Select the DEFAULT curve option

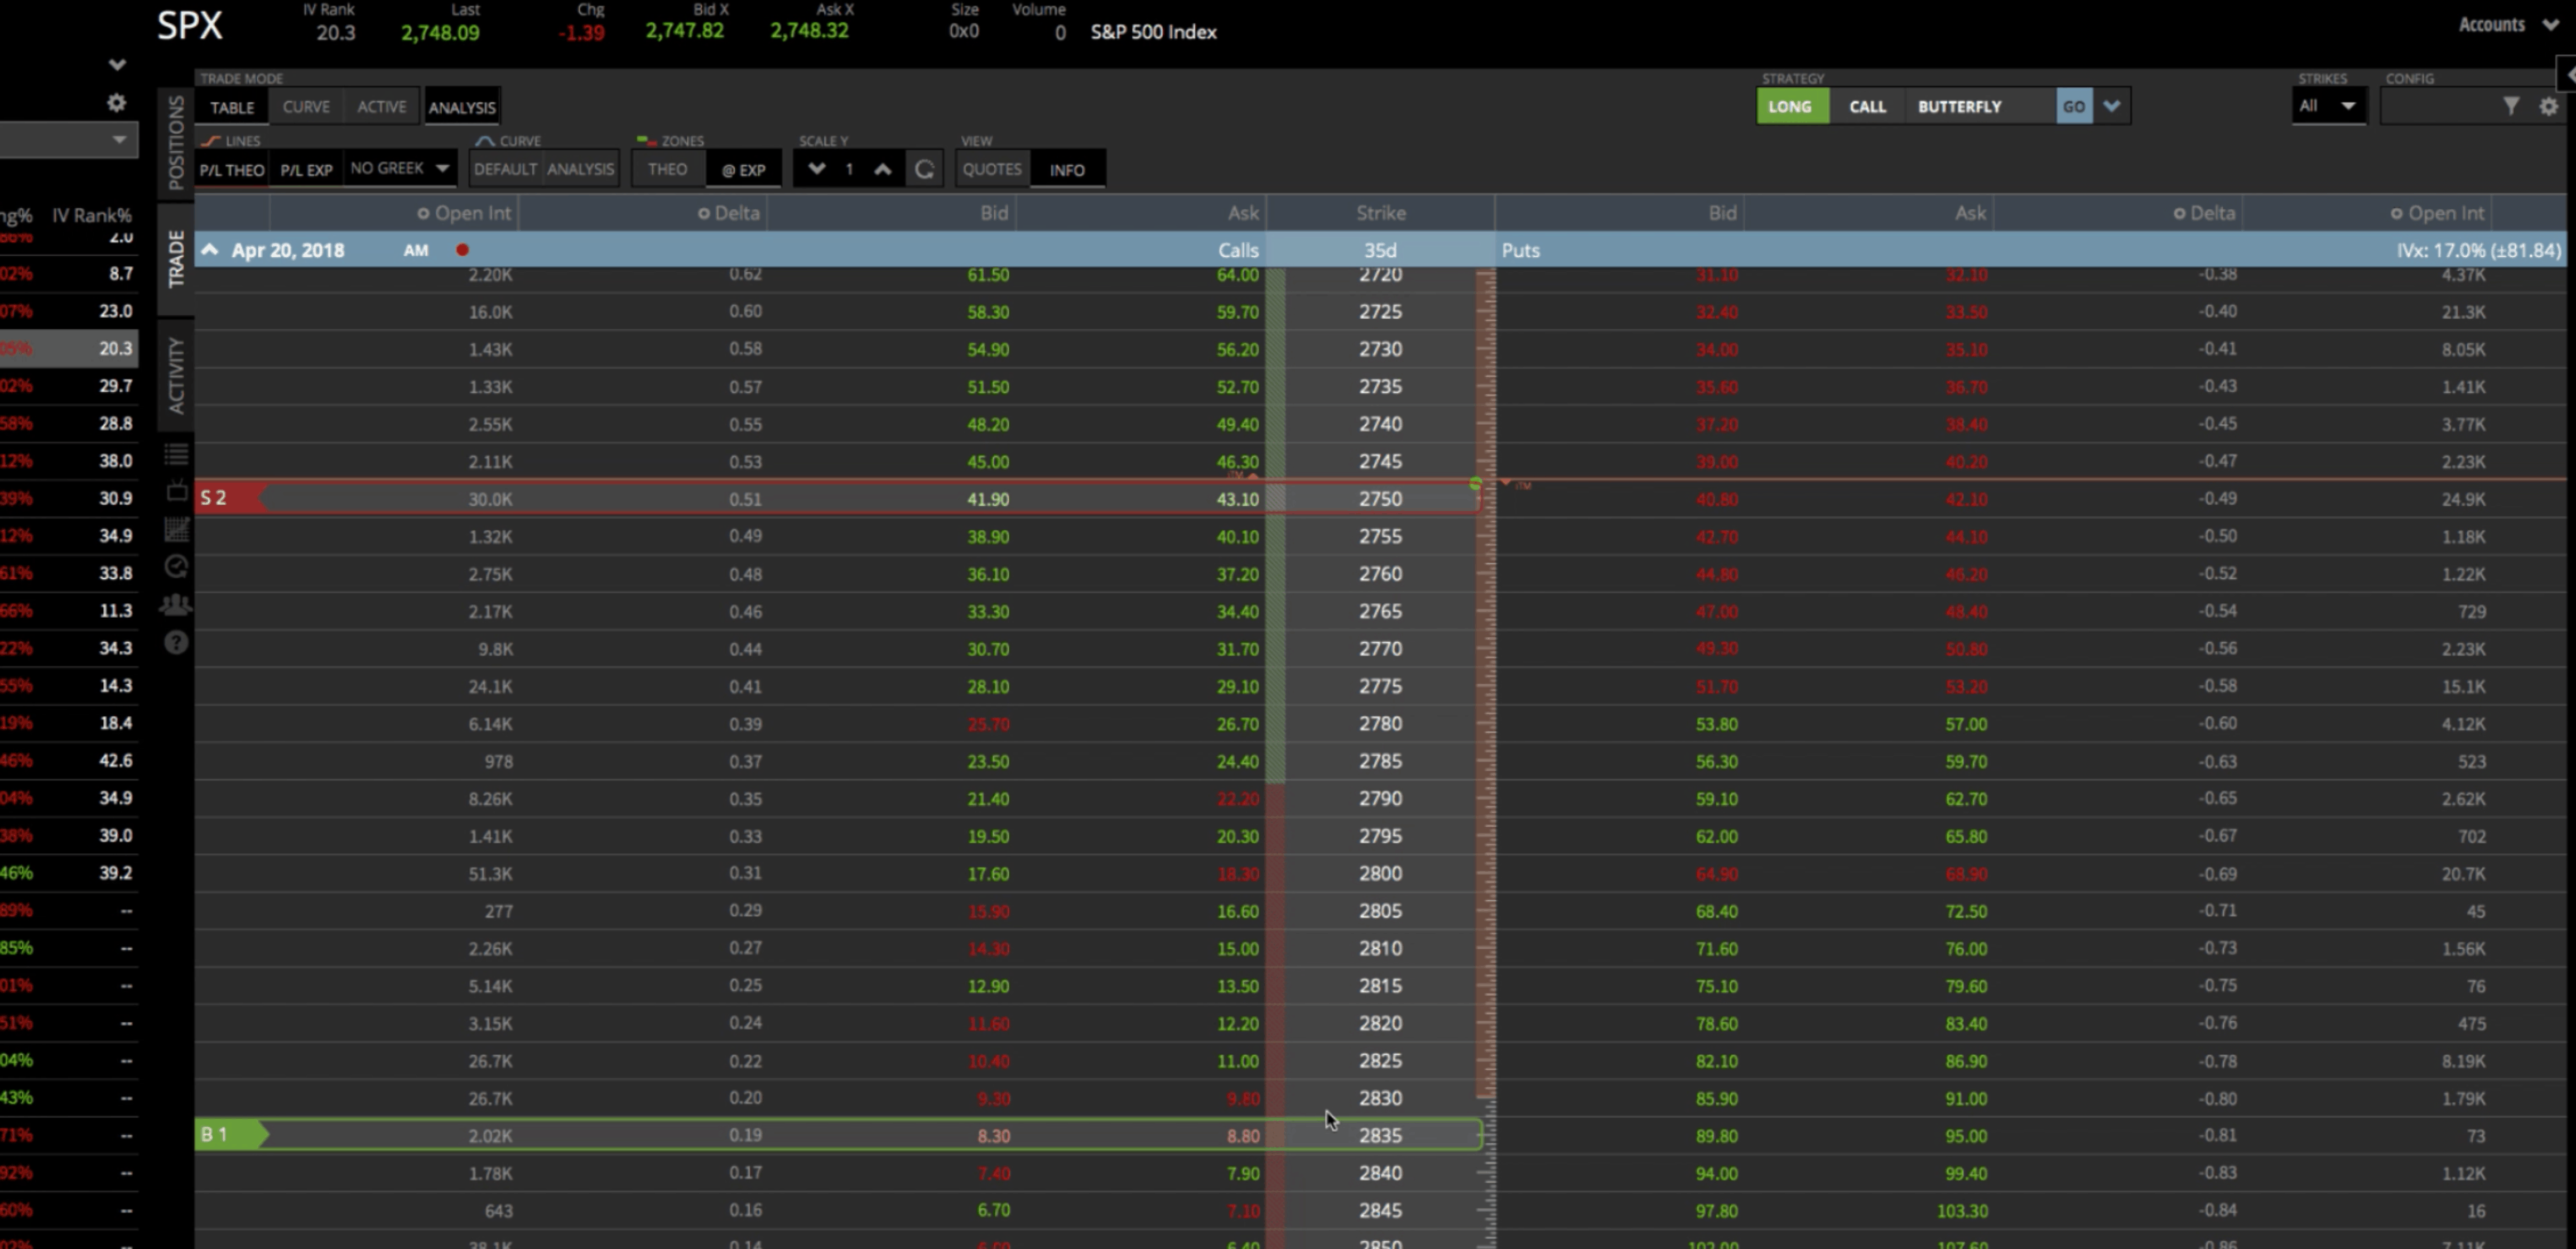tap(505, 169)
